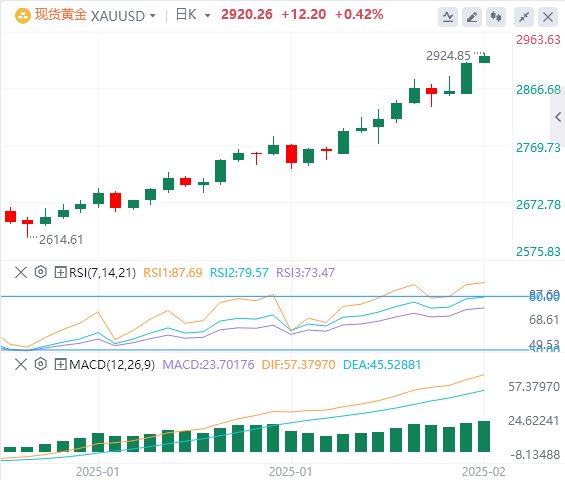Click the gold XAUUSD logo icon
This screenshot has width=565, height=480.
[x=23, y=16]
